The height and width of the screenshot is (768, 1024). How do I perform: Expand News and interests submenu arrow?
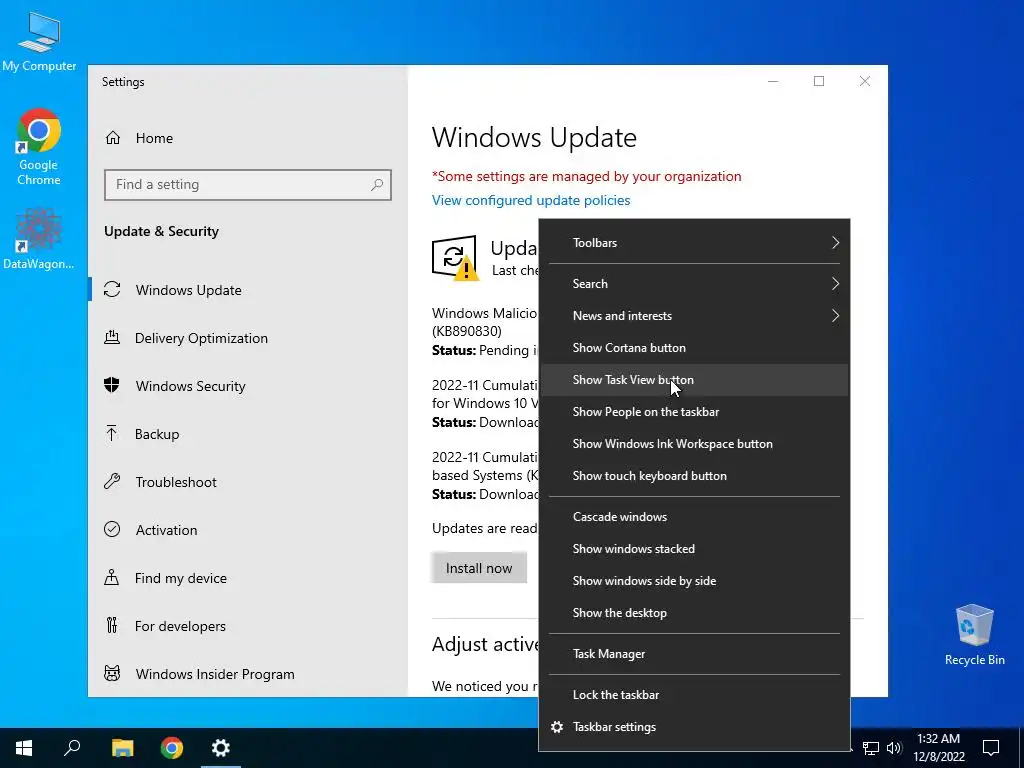(835, 316)
